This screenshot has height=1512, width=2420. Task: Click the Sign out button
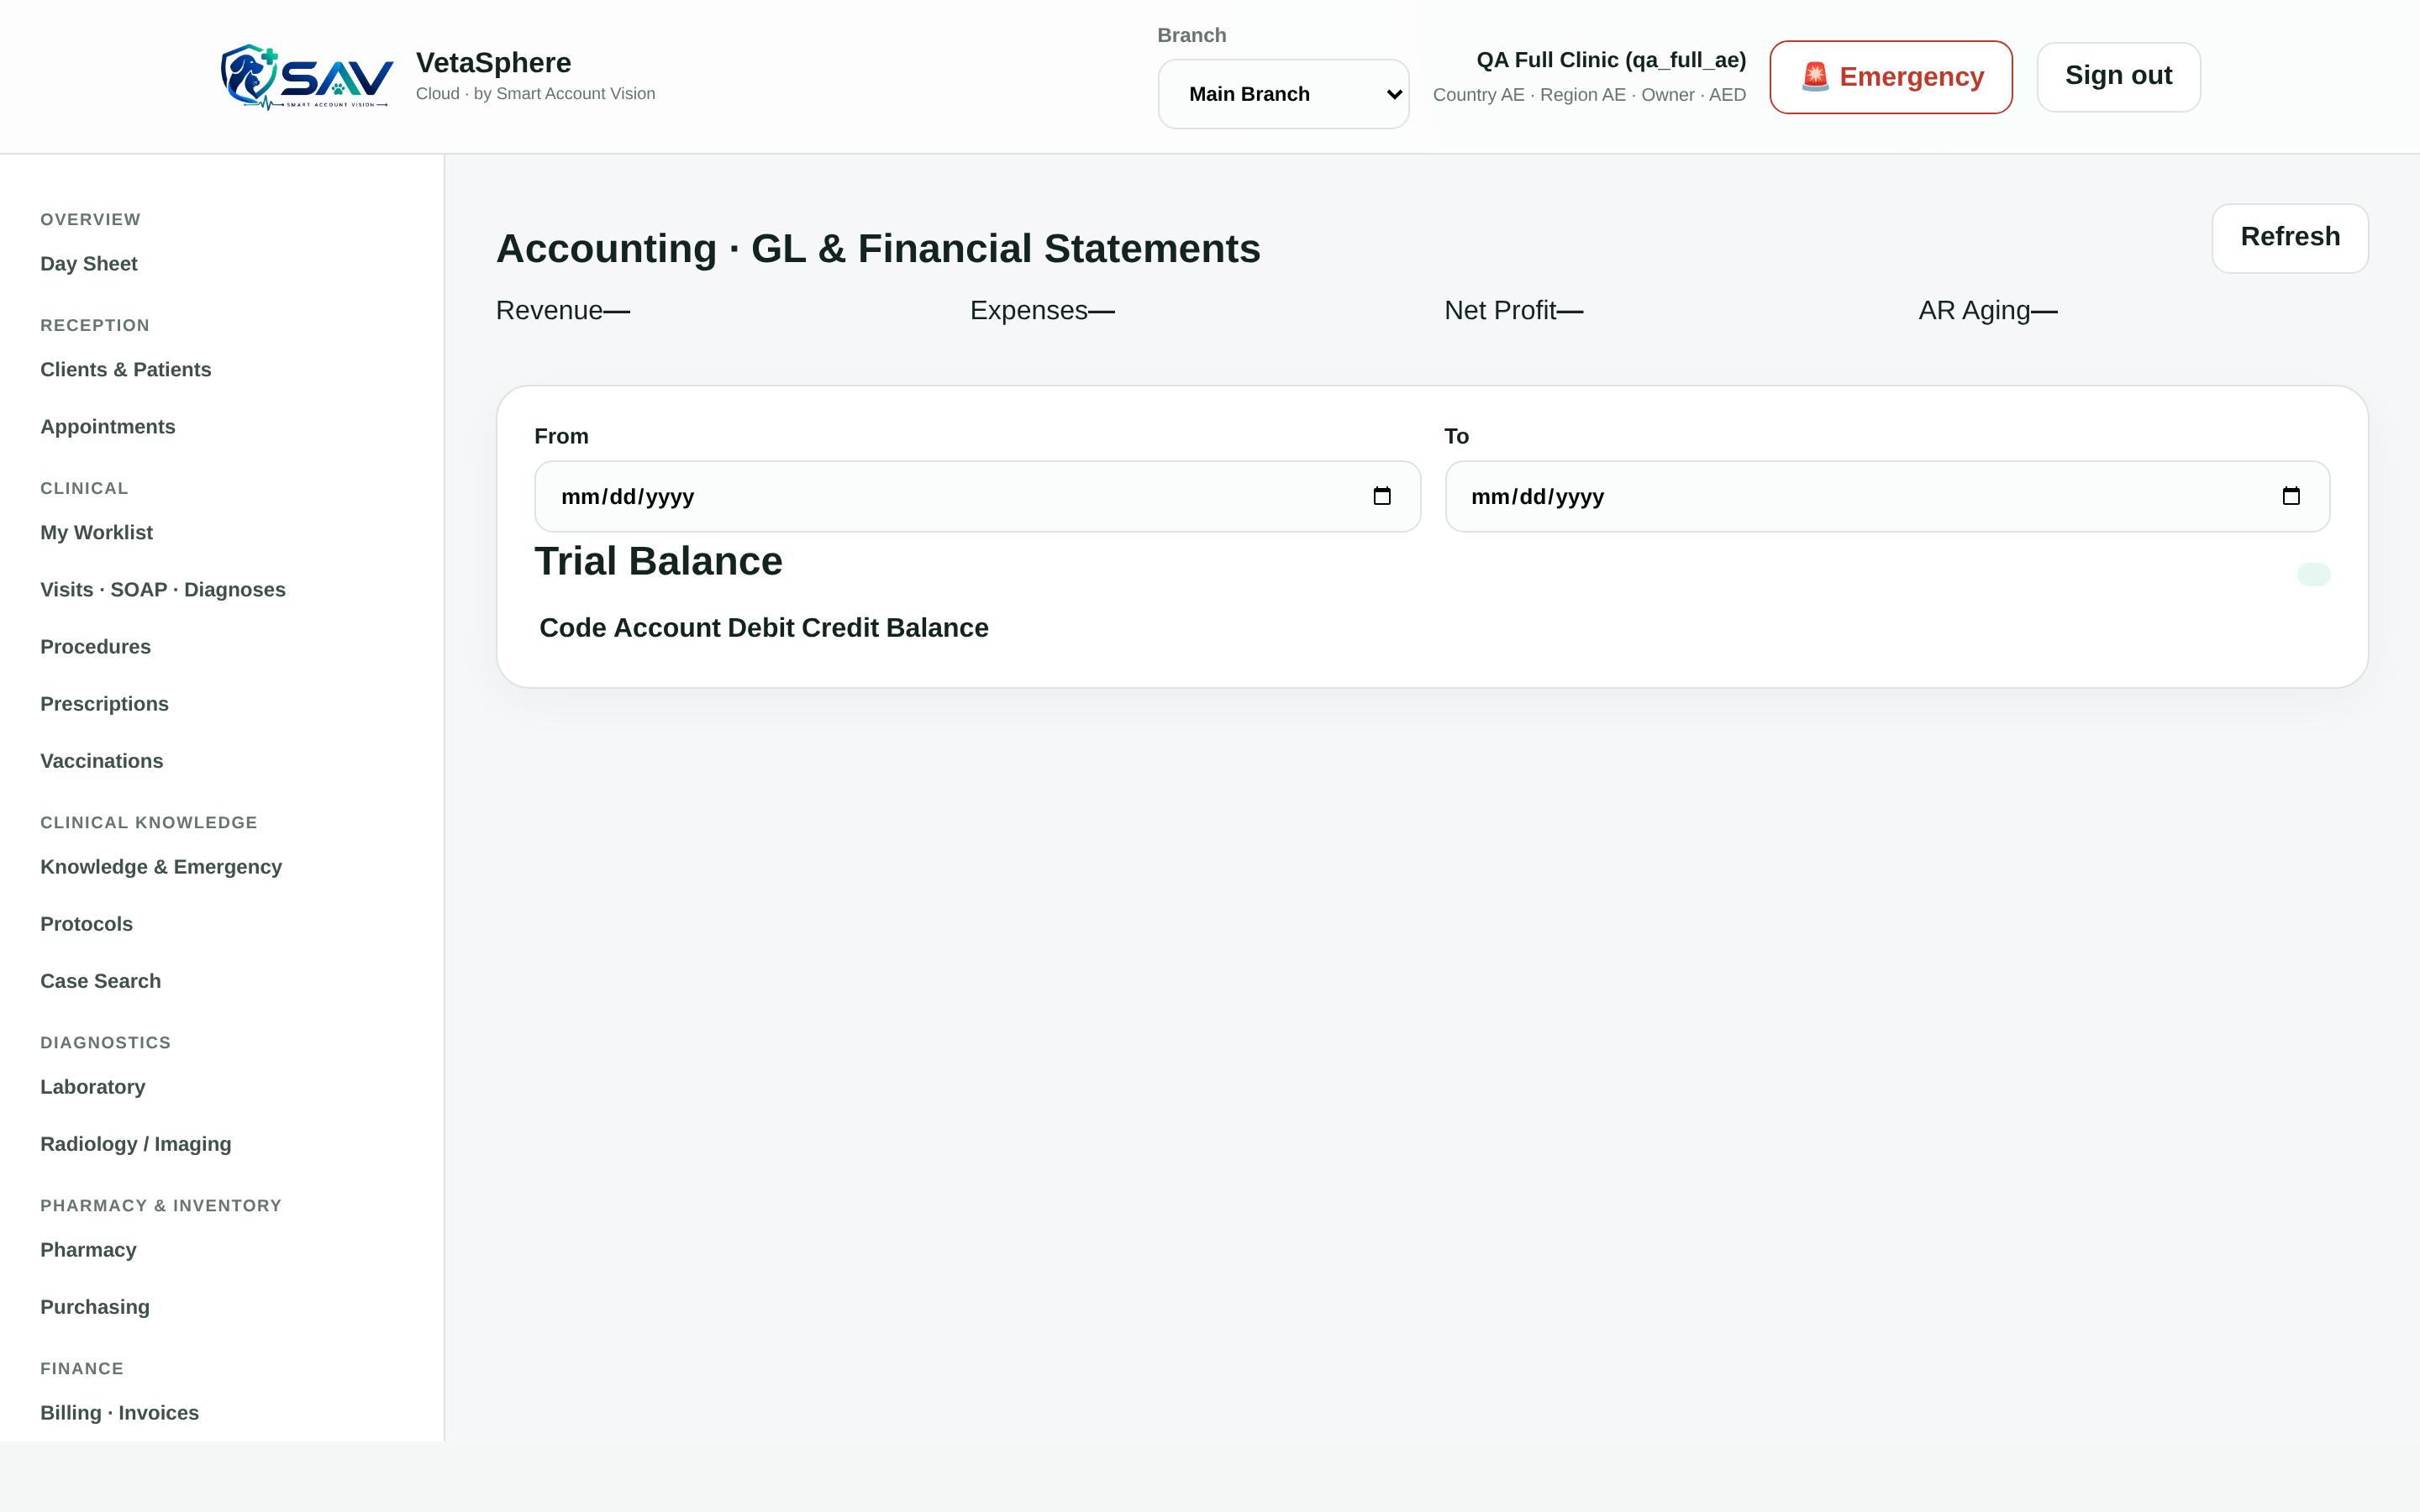tap(2118, 76)
